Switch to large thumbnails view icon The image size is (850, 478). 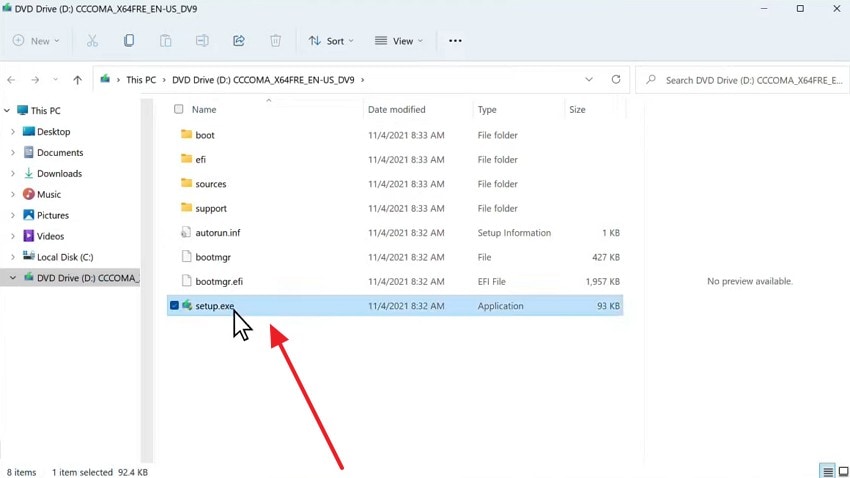pyautogui.click(x=843, y=470)
